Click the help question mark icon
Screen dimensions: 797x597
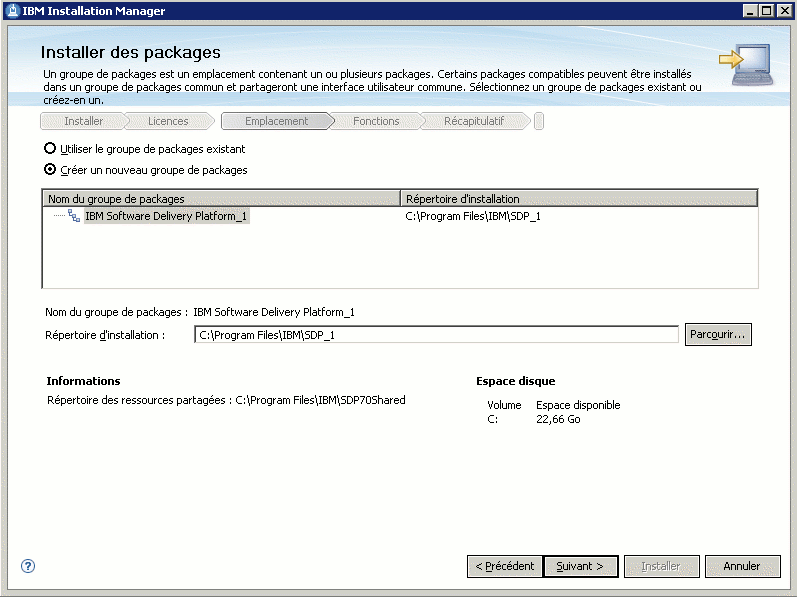coord(28,566)
